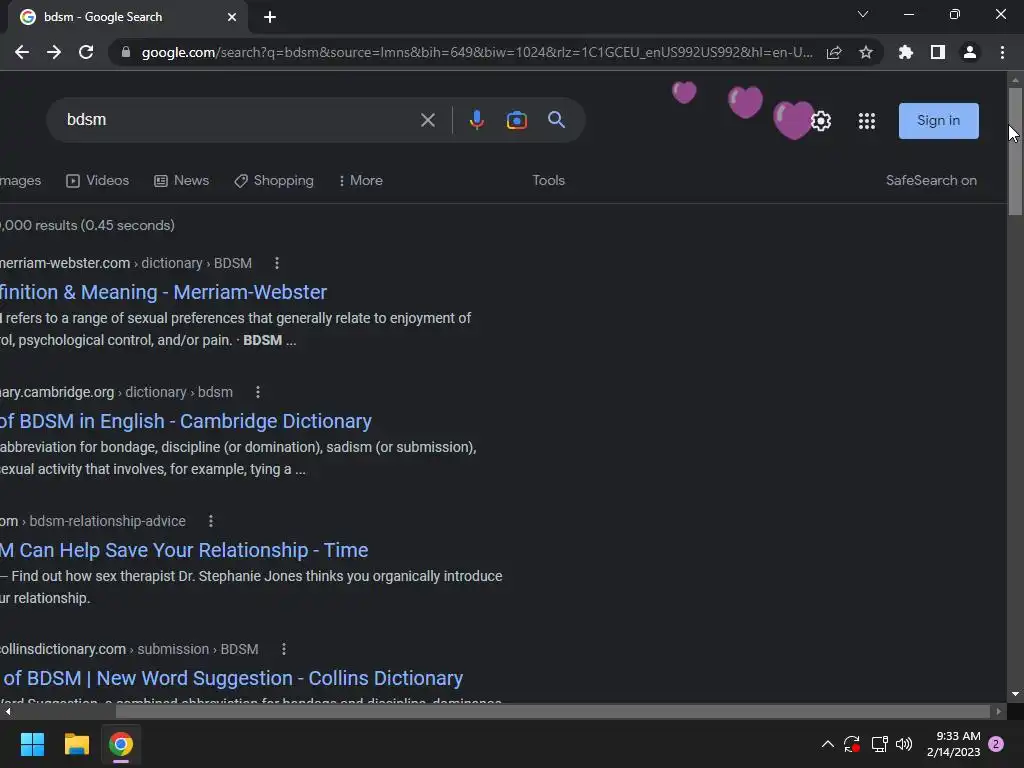The height and width of the screenshot is (768, 1024).
Task: Click the vertical scrollbar thumb
Action: pyautogui.click(x=1015, y=151)
